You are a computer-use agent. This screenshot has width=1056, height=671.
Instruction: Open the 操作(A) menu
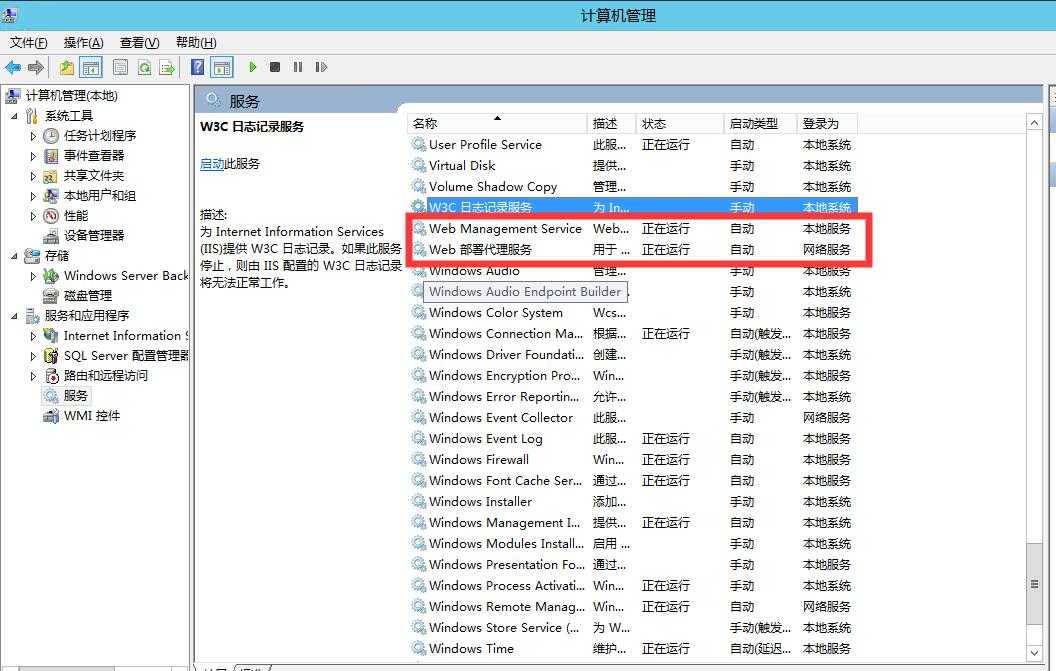click(x=84, y=42)
